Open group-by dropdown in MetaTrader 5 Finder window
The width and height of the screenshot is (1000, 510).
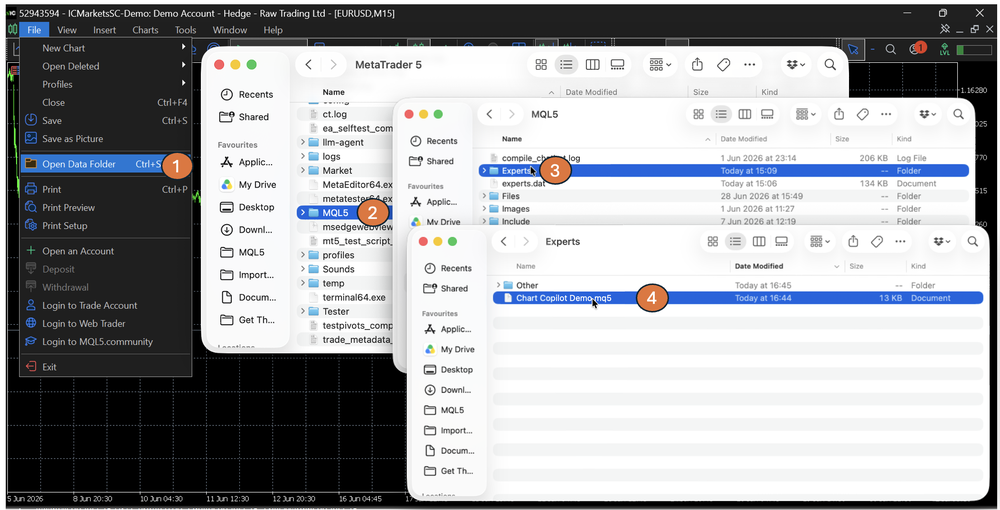pos(660,64)
